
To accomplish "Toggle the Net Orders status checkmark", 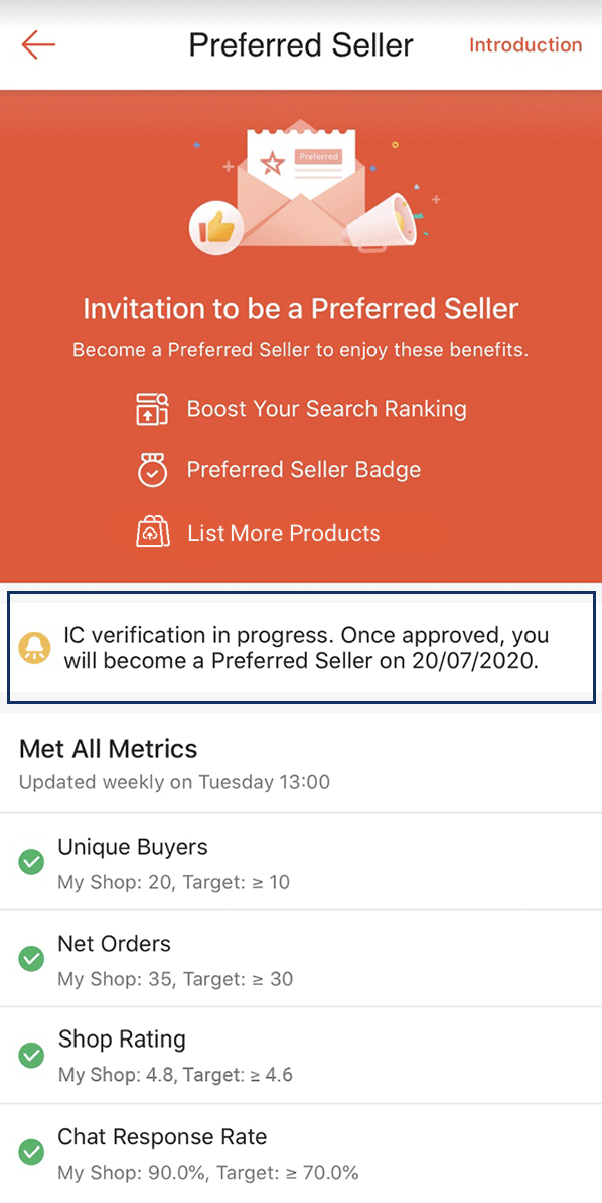I will click(x=31, y=959).
